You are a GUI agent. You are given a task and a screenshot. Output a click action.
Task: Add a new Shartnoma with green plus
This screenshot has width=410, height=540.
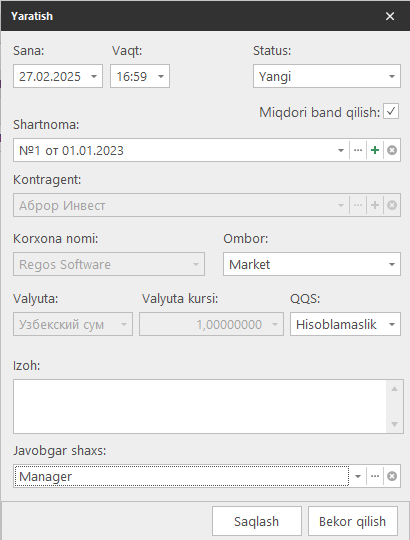pyautogui.click(x=375, y=150)
